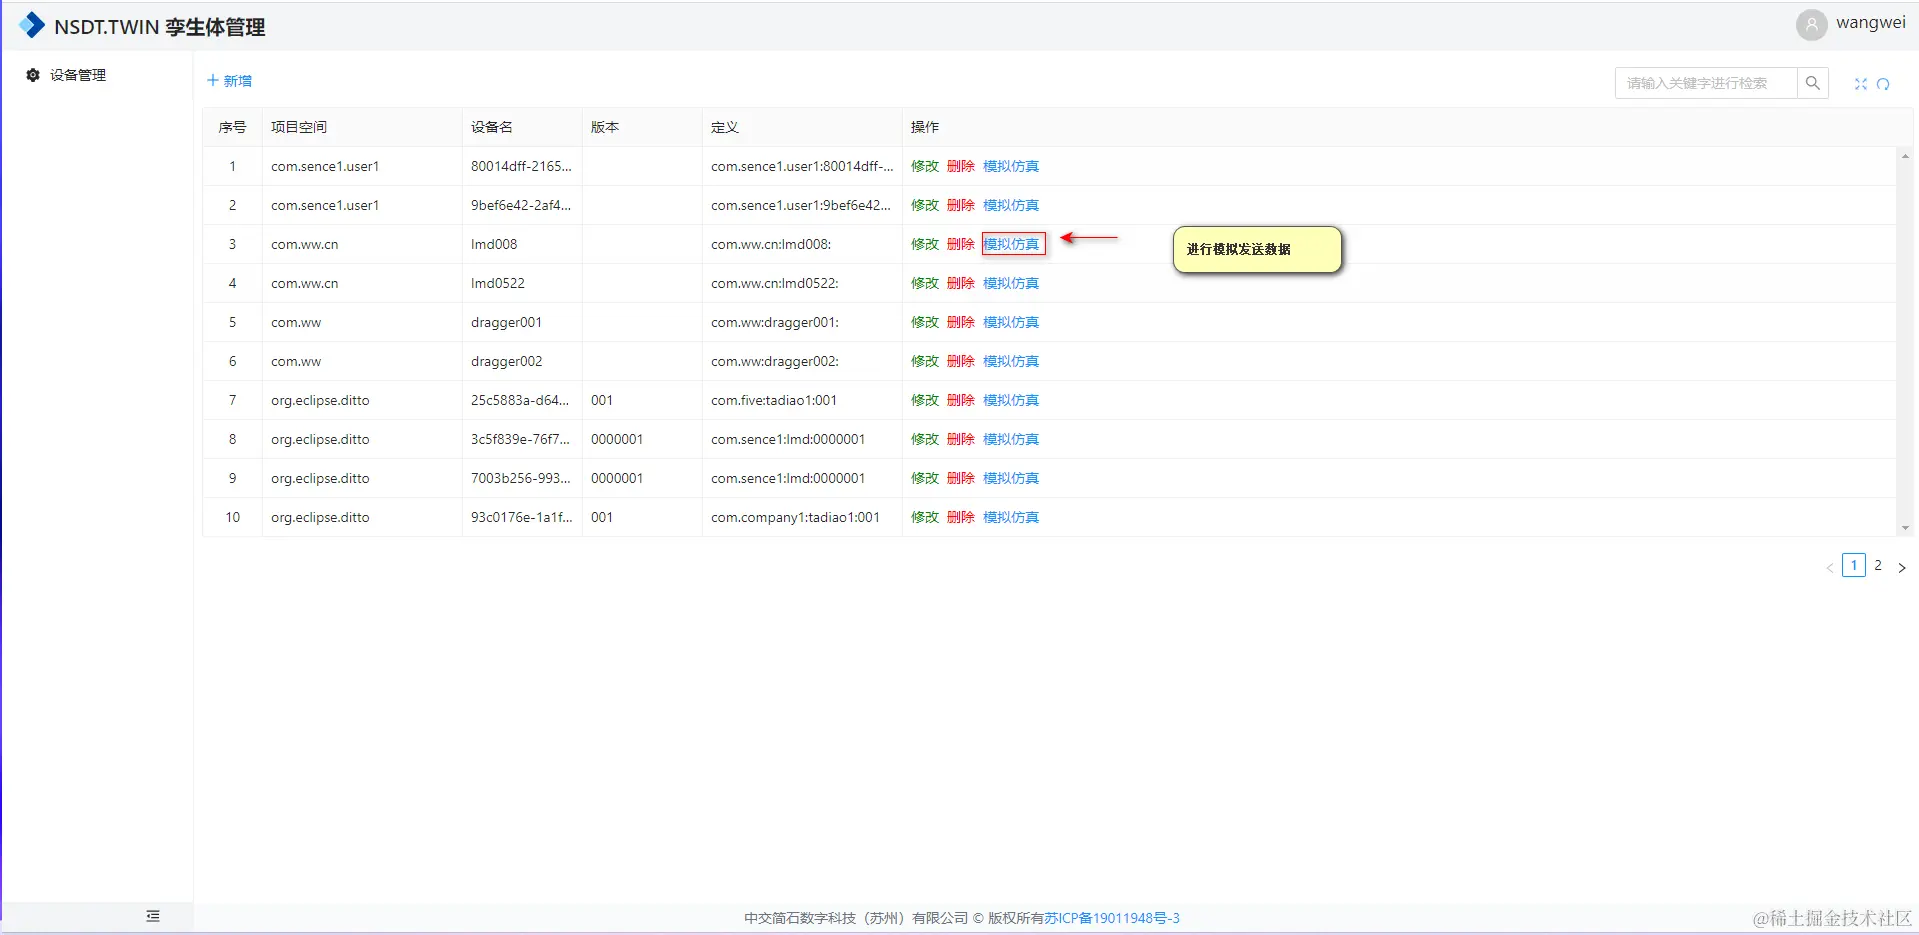This screenshot has width=1919, height=935.
Task: Run 模拟仿真 for dragger002
Action: point(1011,361)
